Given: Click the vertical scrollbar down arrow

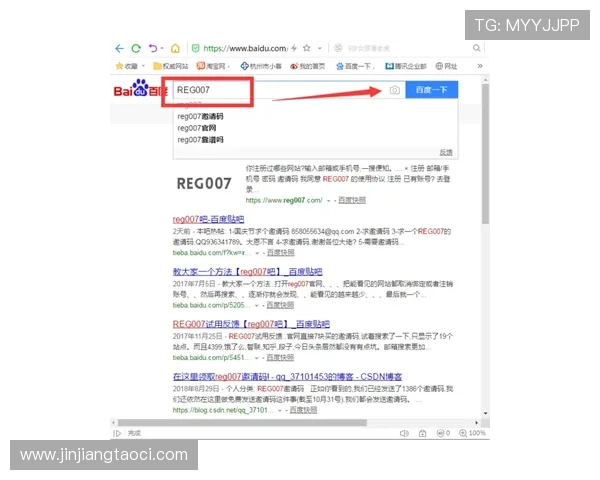Looking at the screenshot, I should [x=485, y=413].
